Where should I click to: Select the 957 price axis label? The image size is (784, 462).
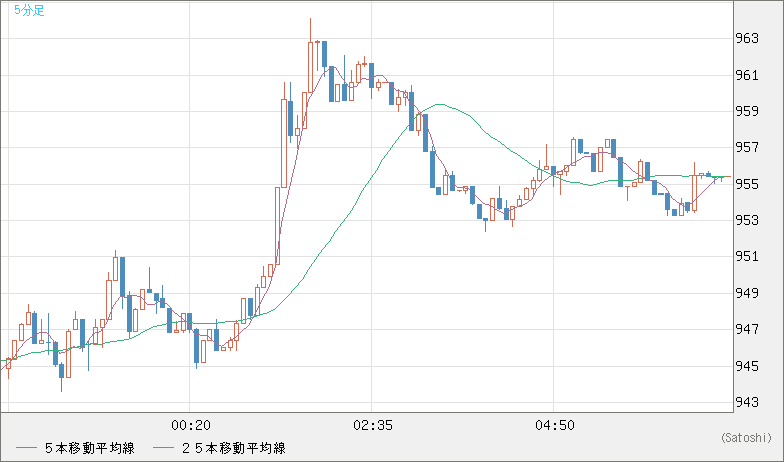tap(747, 148)
